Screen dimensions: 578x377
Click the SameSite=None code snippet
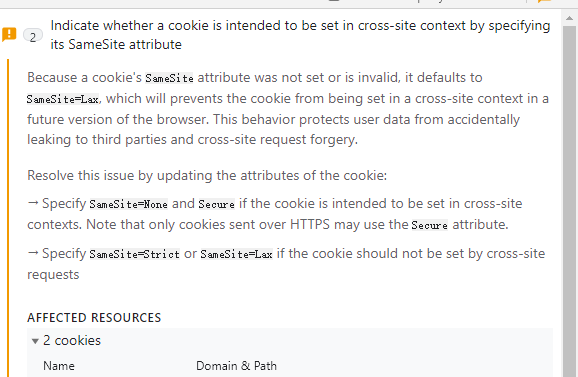click(128, 204)
